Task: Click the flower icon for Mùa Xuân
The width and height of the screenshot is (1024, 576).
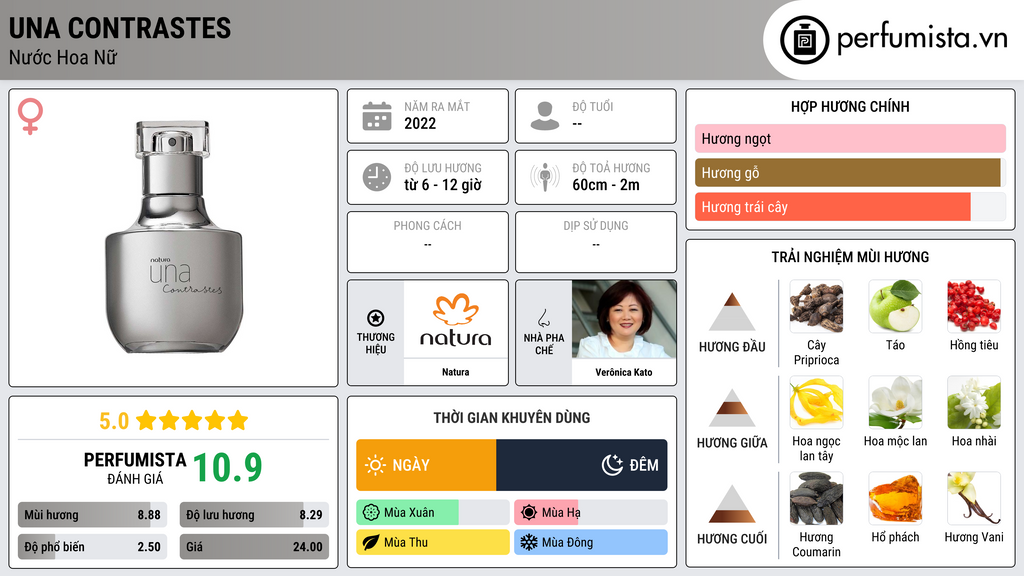Action: coord(371,513)
